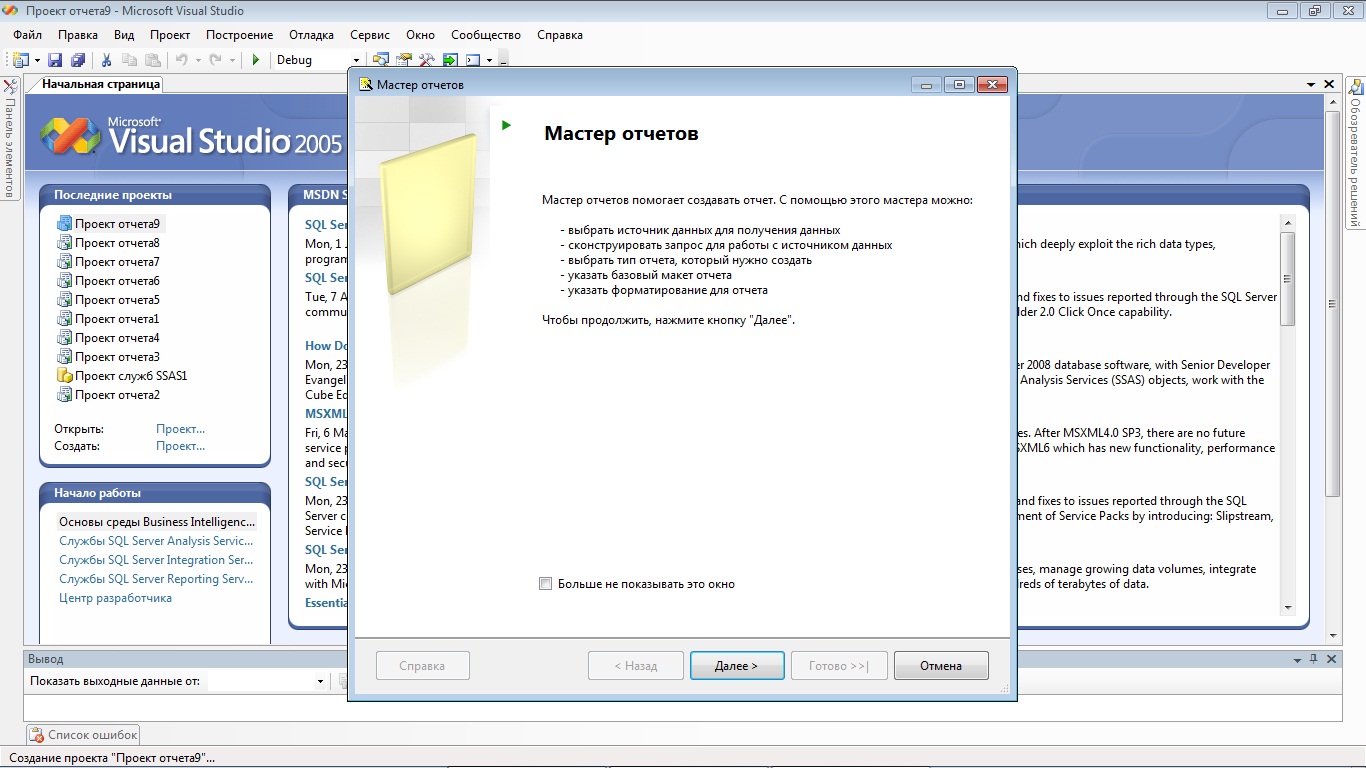
Task: Click the Проект служб SSAS1 project icon
Action: 65,376
